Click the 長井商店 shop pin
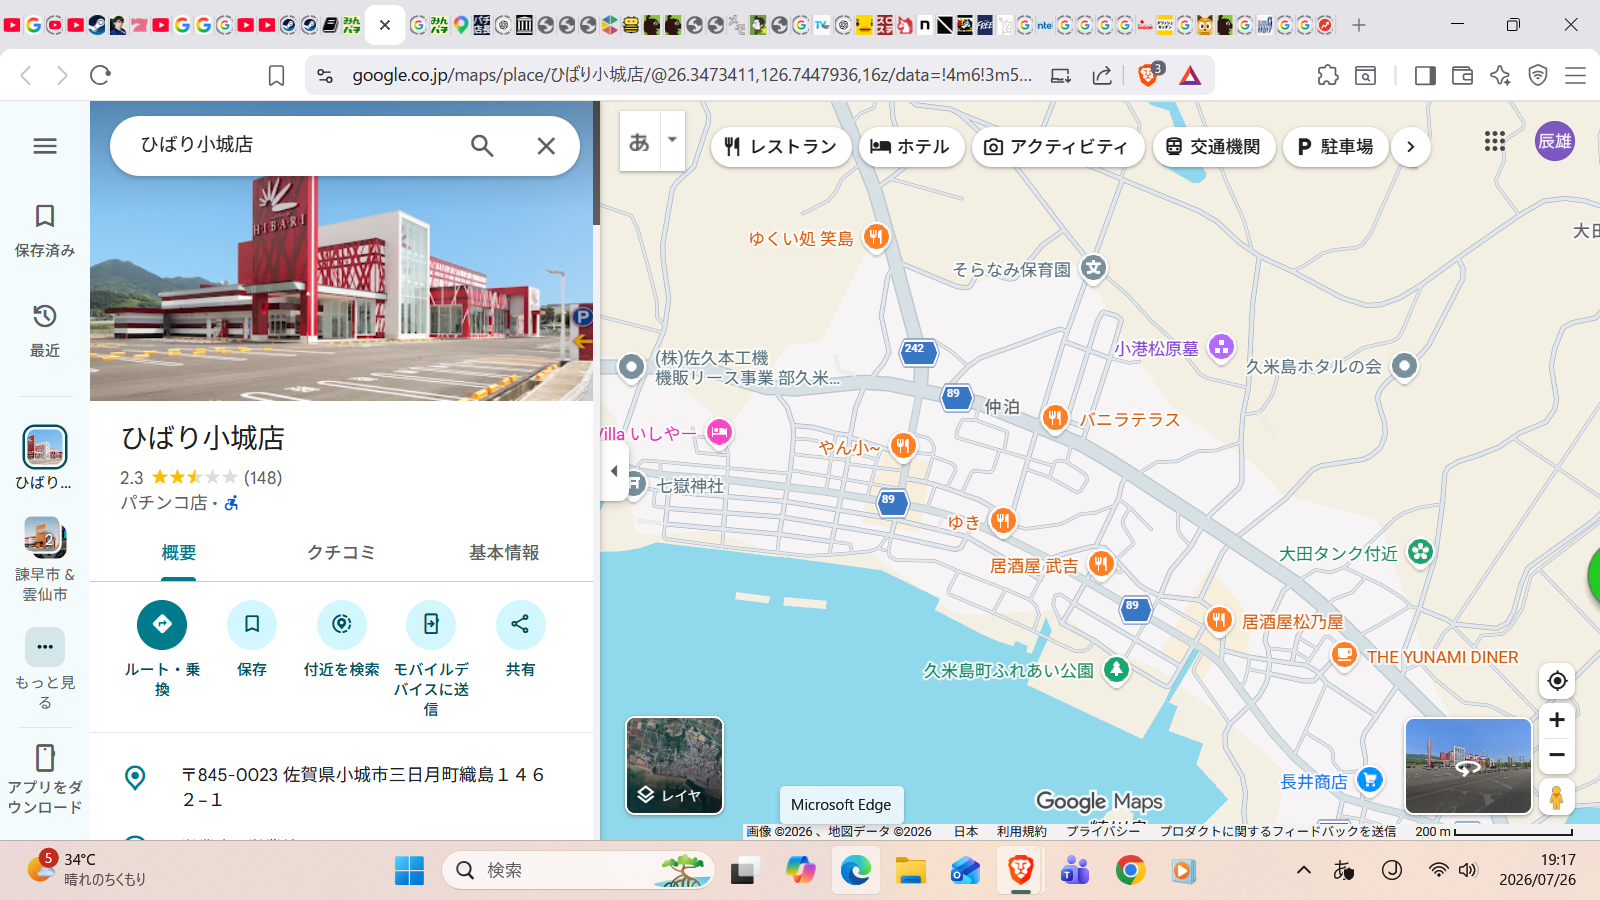The height and width of the screenshot is (900, 1600). (x=1370, y=779)
